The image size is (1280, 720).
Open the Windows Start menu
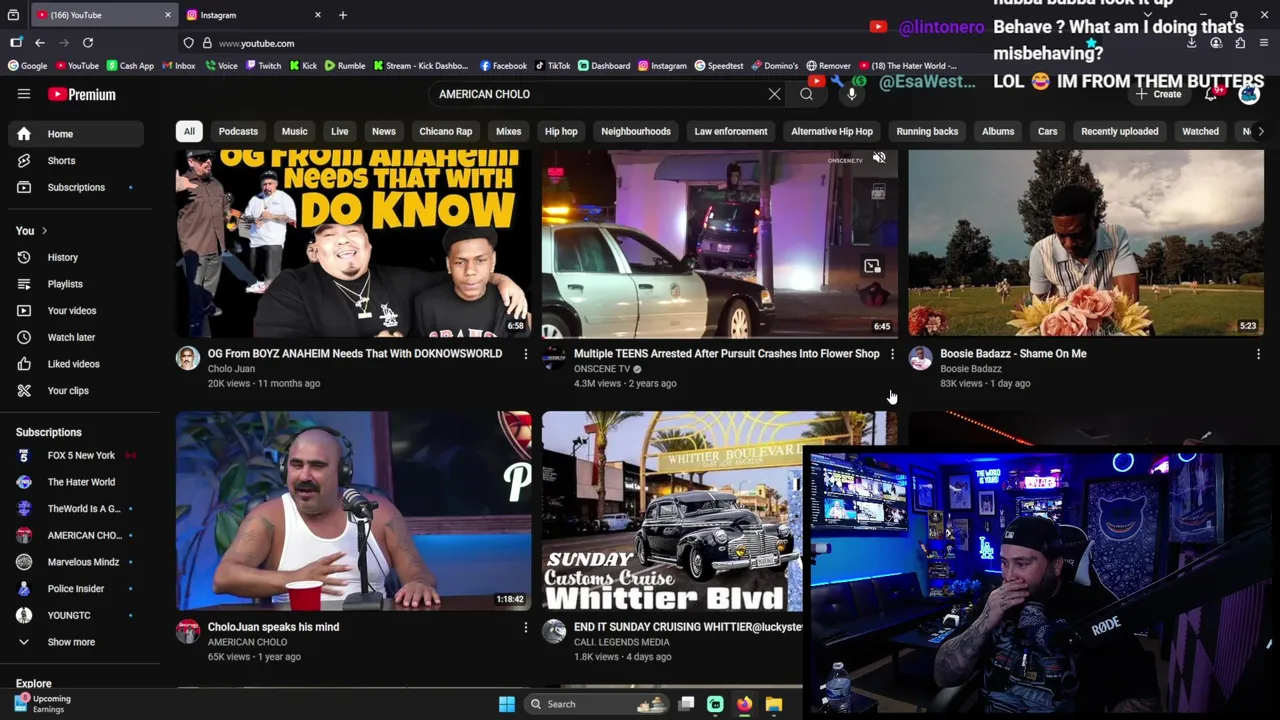[507, 704]
